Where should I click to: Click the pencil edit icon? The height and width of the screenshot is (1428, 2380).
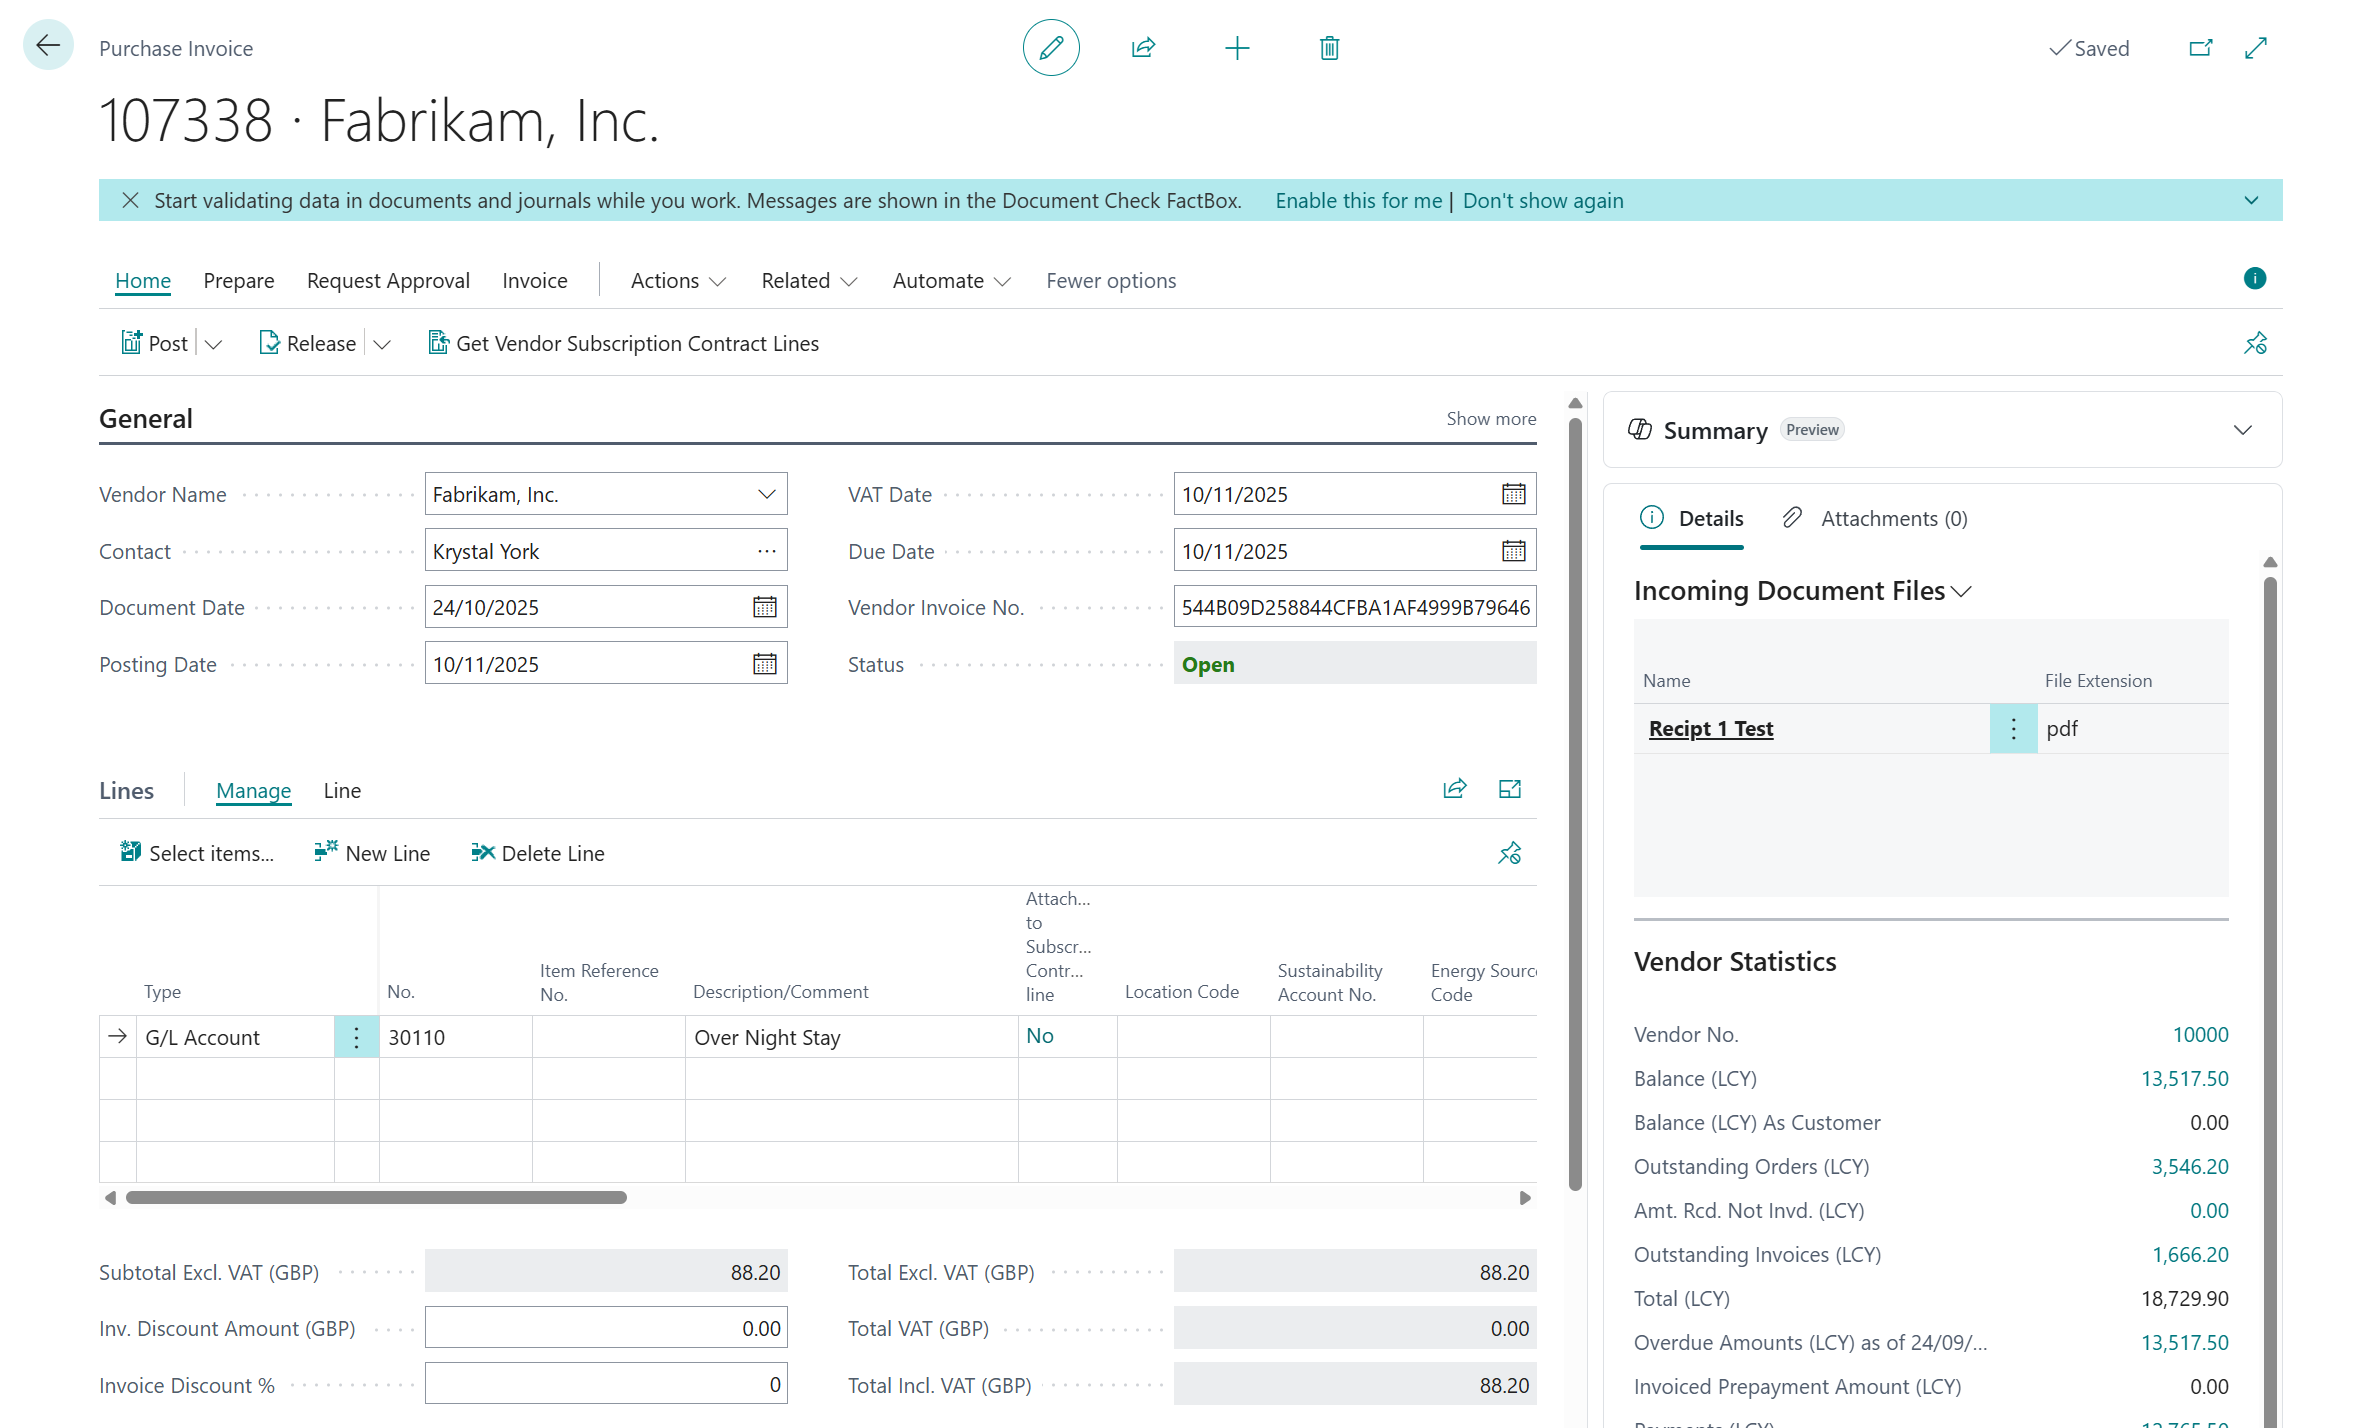1051,48
